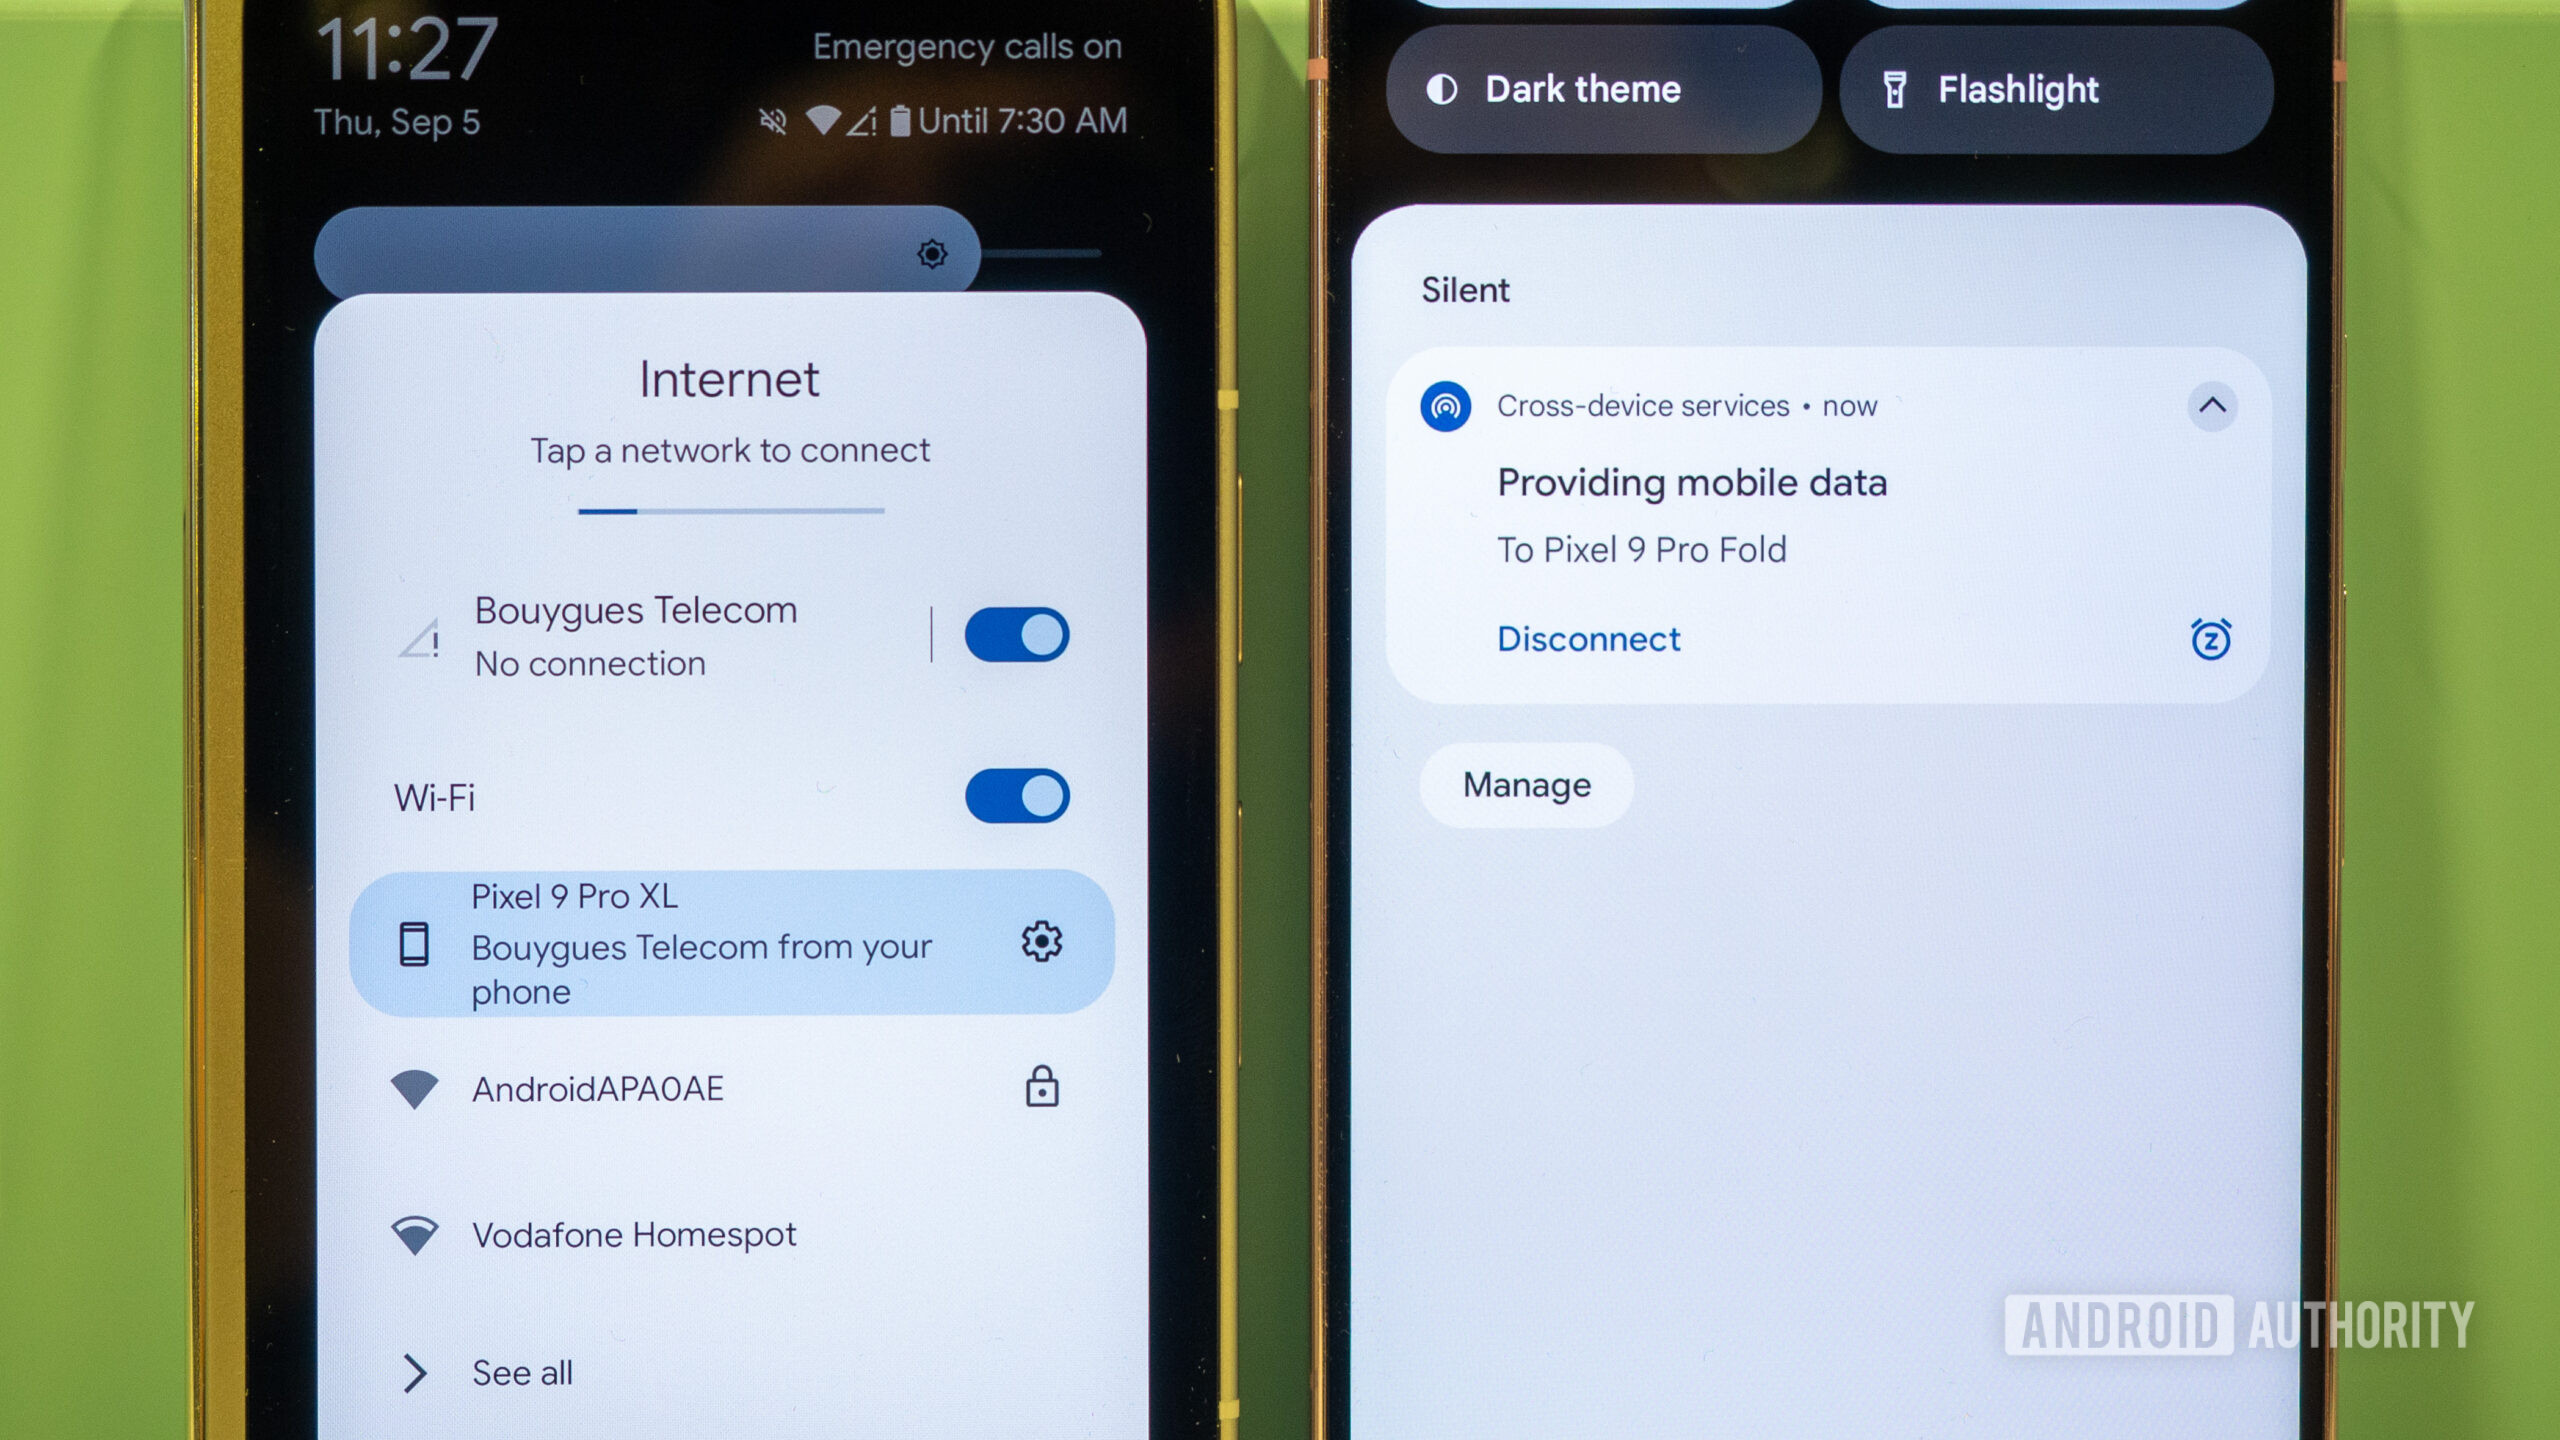Image resolution: width=2560 pixels, height=1440 pixels.
Task: Expand the Cross-device services notification chevron
Action: (2212, 406)
